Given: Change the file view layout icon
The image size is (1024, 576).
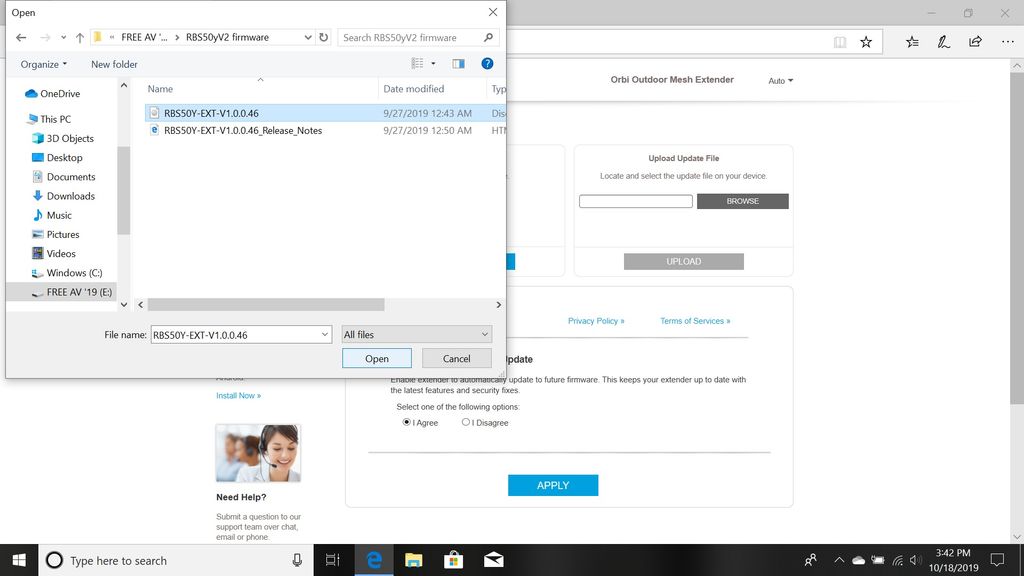Looking at the screenshot, I should pos(417,63).
